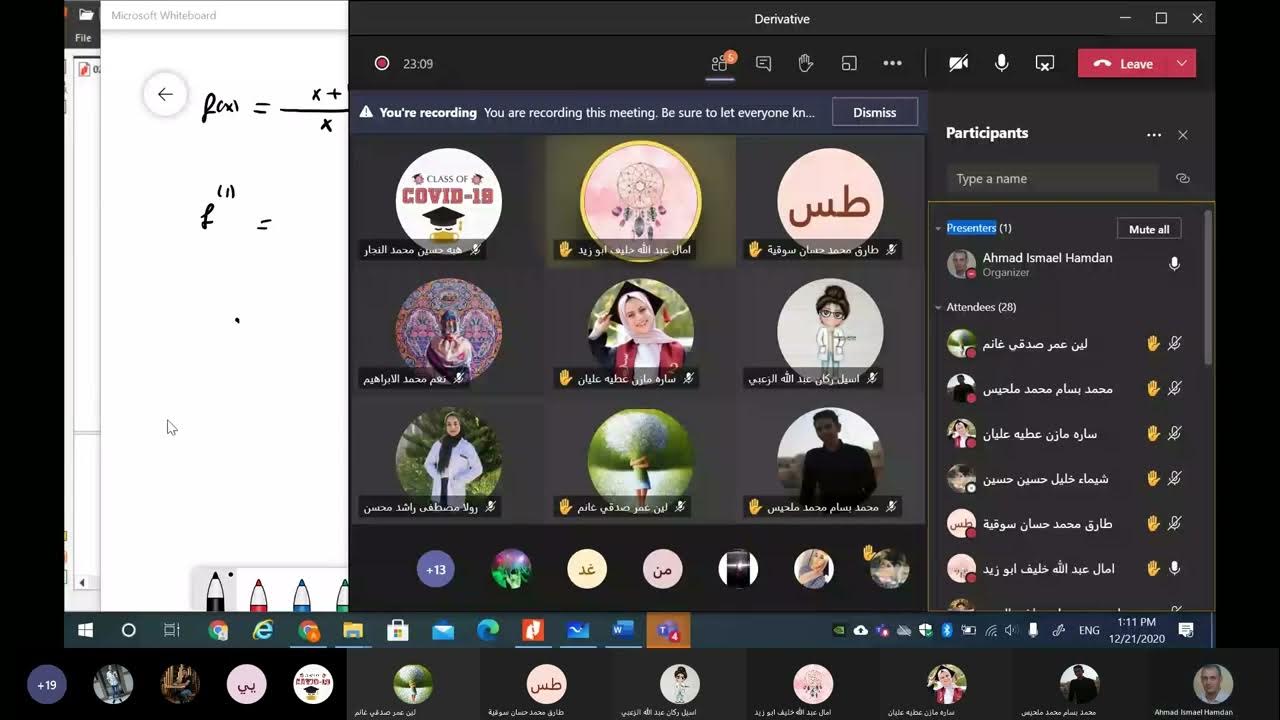Open Cortana circle on taskbar
Viewport: 1280px width, 720px height.
click(x=128, y=630)
